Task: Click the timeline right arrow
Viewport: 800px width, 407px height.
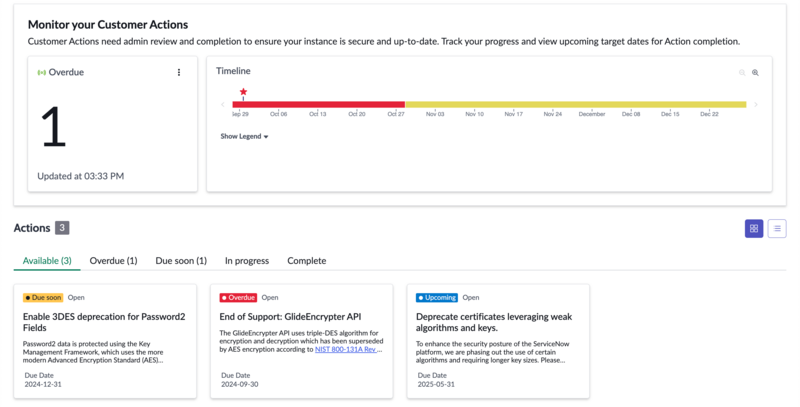Action: tap(756, 105)
